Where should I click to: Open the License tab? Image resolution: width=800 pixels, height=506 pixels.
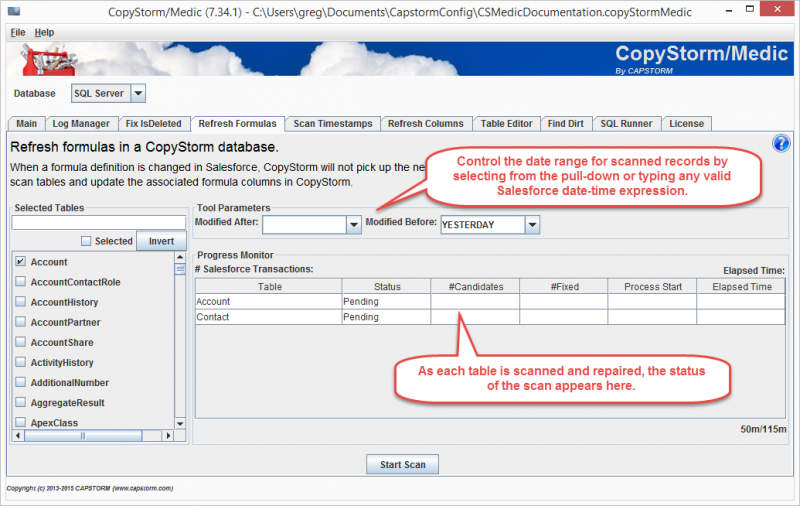(x=686, y=123)
